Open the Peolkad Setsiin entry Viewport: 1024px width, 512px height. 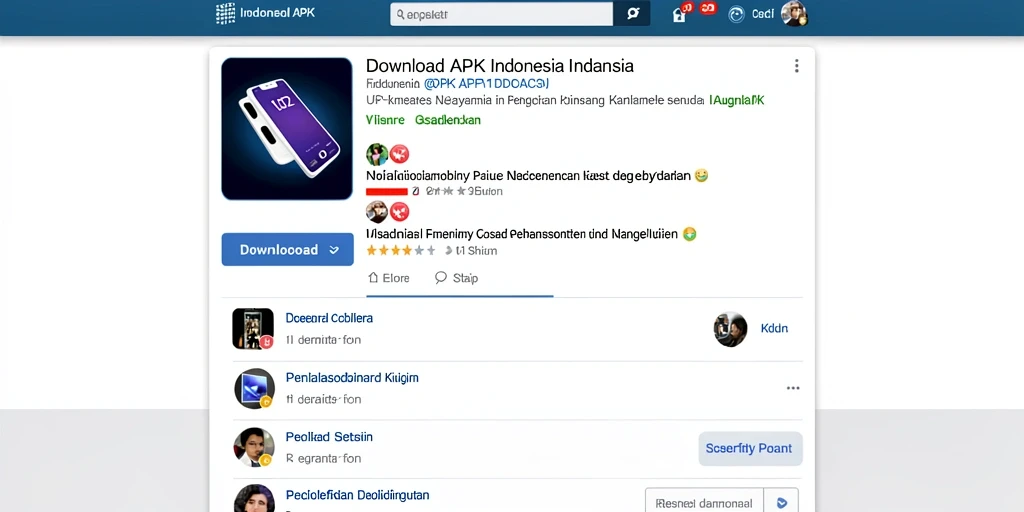329,436
